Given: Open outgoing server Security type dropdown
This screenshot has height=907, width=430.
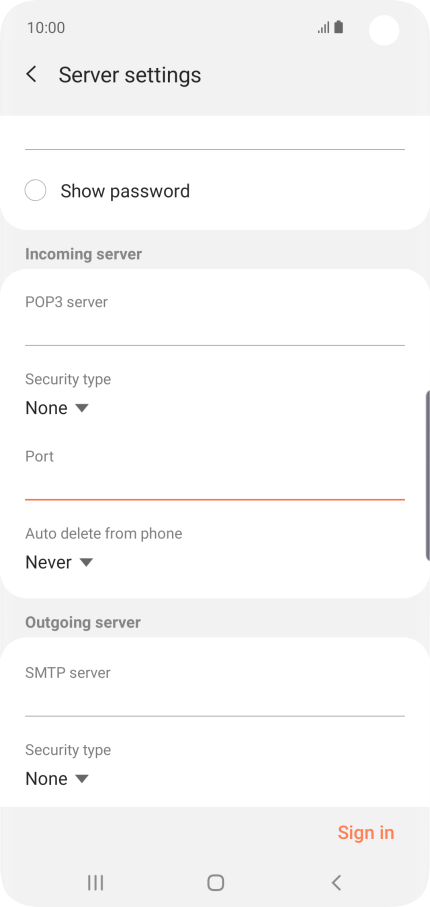Looking at the screenshot, I should [x=57, y=779].
